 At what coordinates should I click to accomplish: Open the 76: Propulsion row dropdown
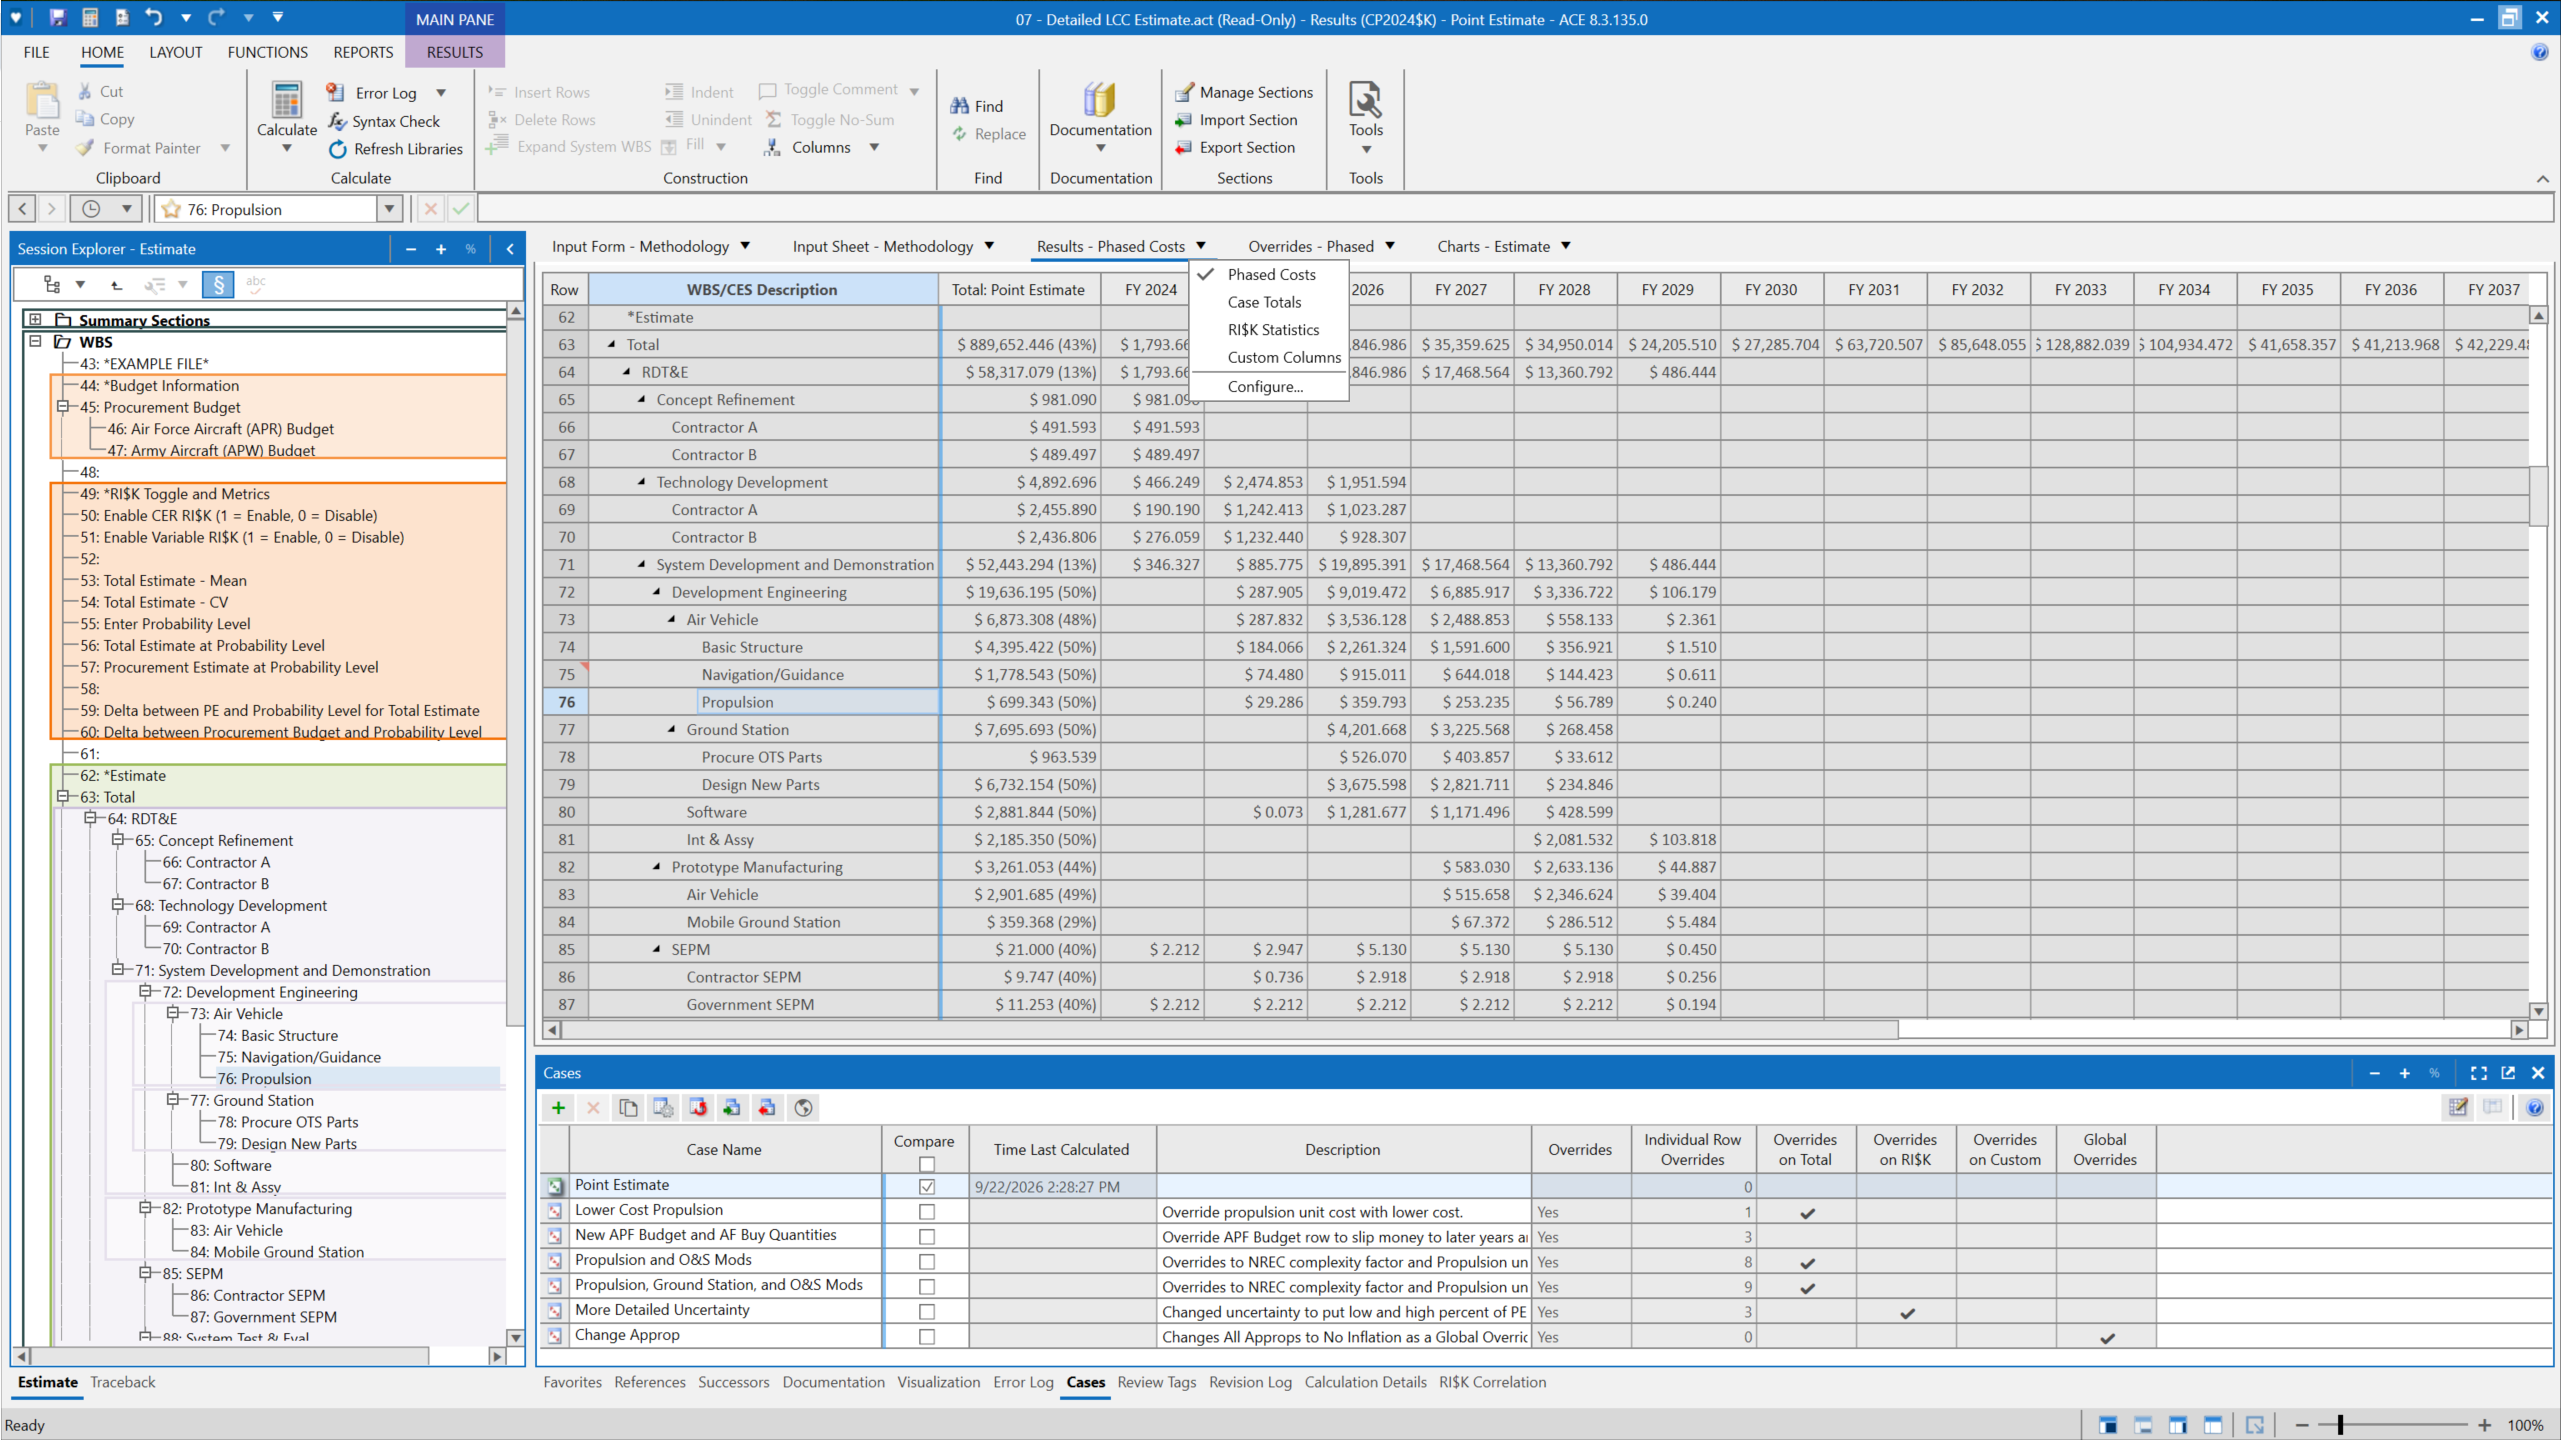pos(389,209)
